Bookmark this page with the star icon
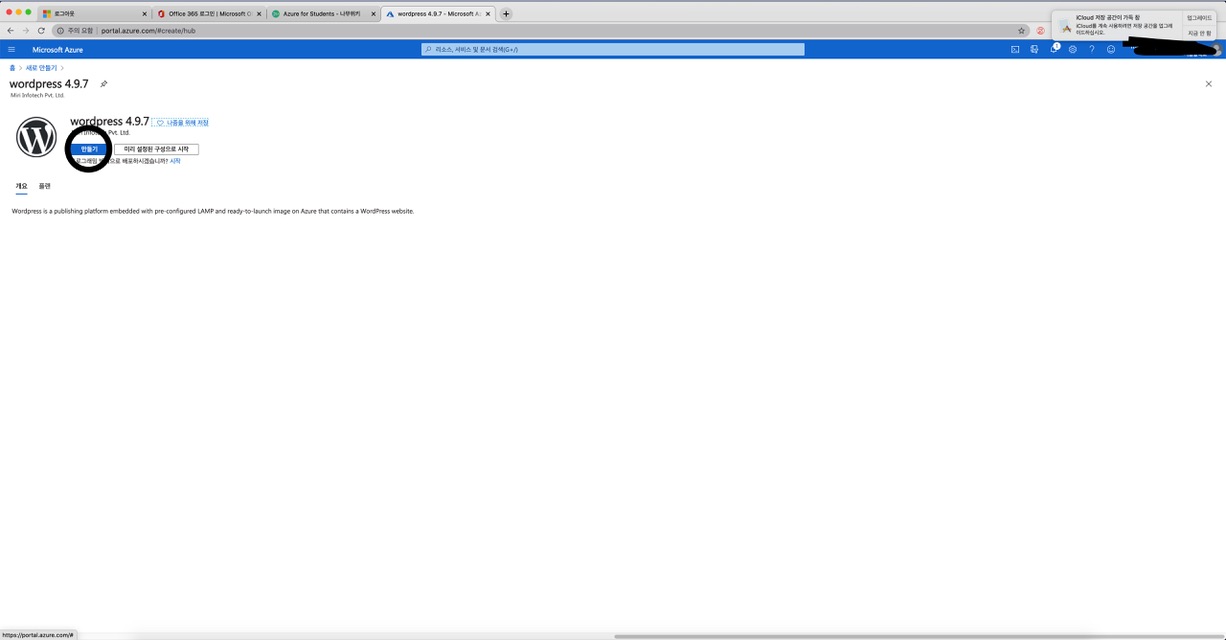1226x640 pixels. [x=1021, y=31]
